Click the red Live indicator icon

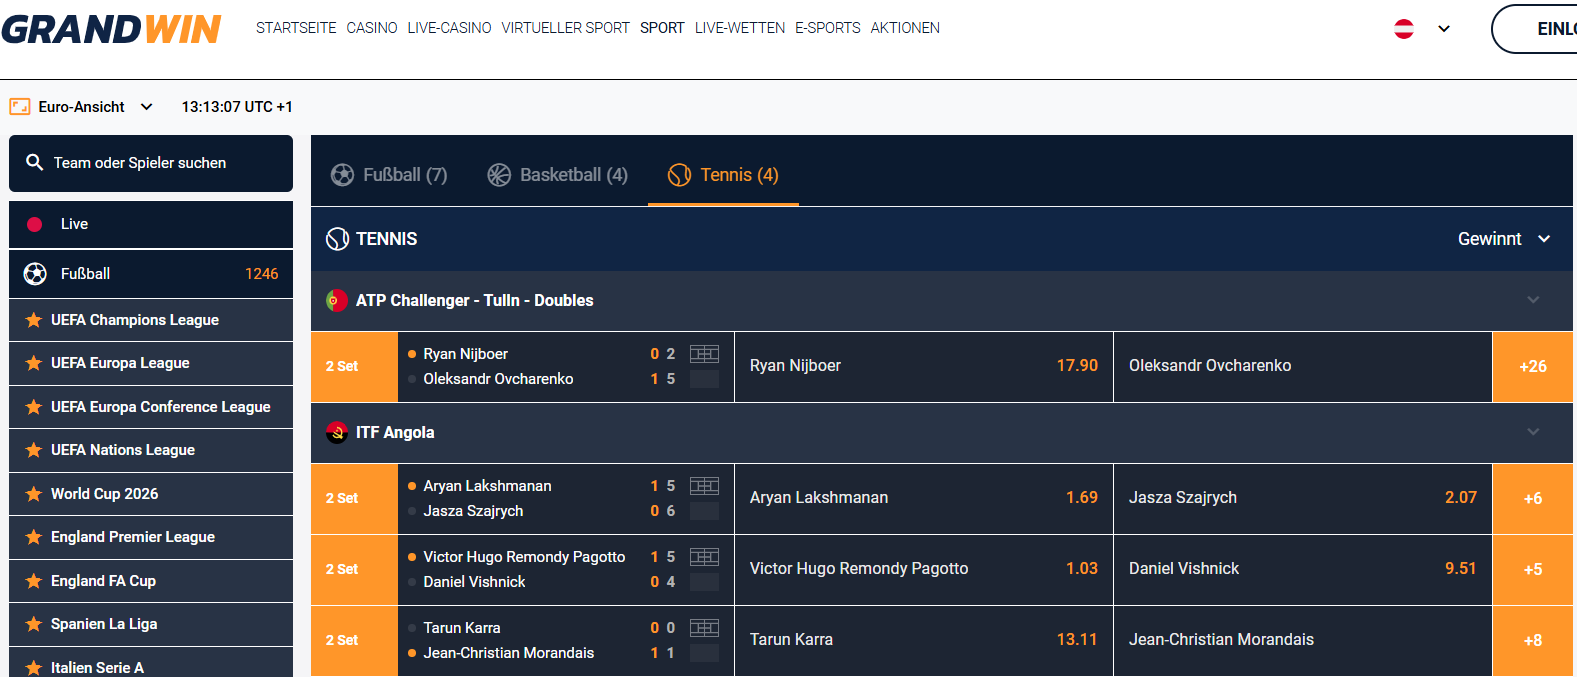point(35,224)
